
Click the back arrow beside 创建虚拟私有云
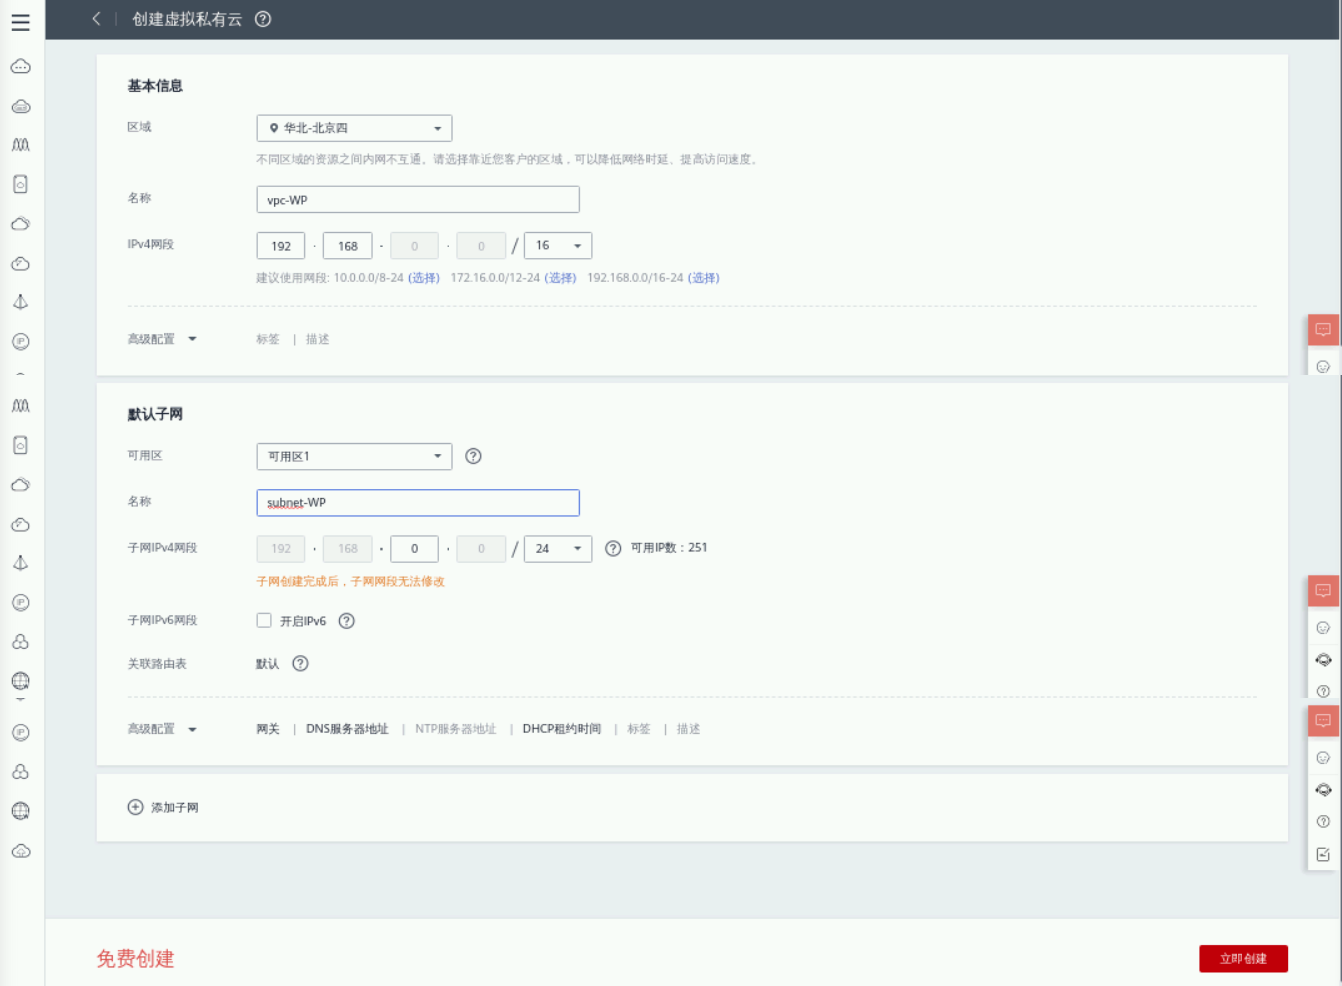tap(96, 19)
